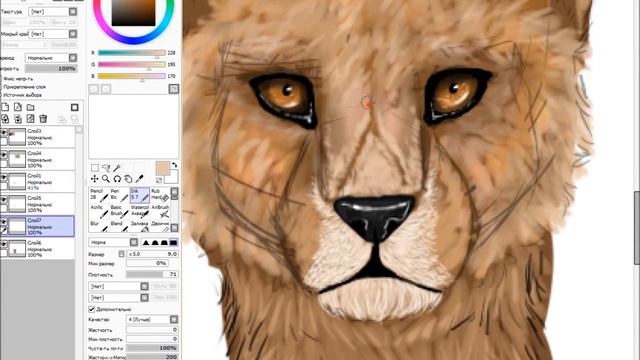Create a new layer folder

click(x=31, y=107)
